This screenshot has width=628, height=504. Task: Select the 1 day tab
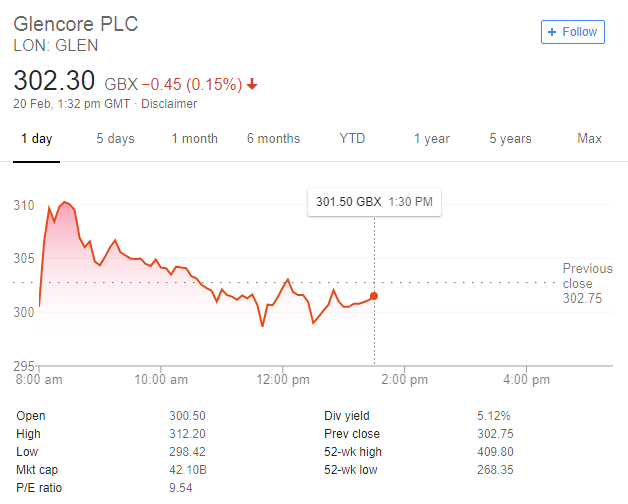[x=36, y=139]
